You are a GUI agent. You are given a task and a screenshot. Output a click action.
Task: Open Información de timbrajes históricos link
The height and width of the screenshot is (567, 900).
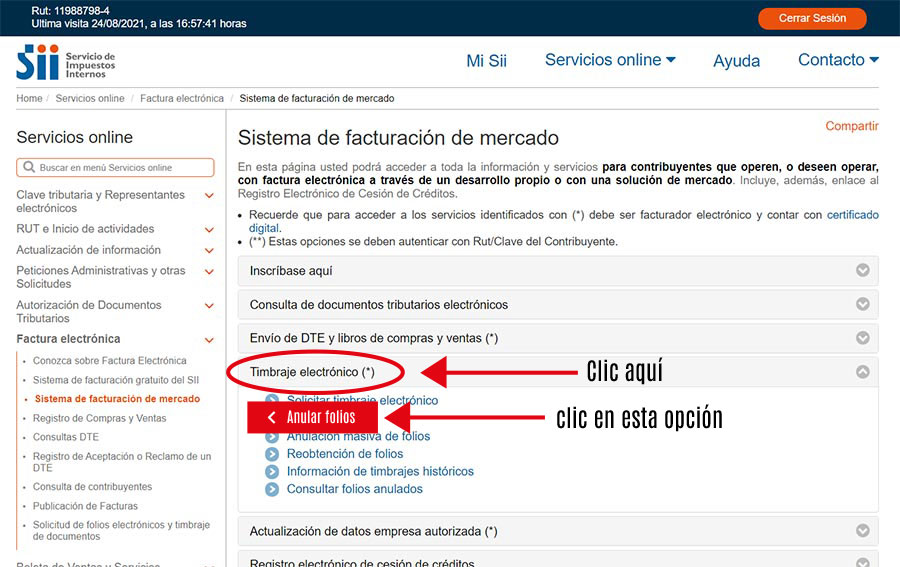tap(381, 472)
